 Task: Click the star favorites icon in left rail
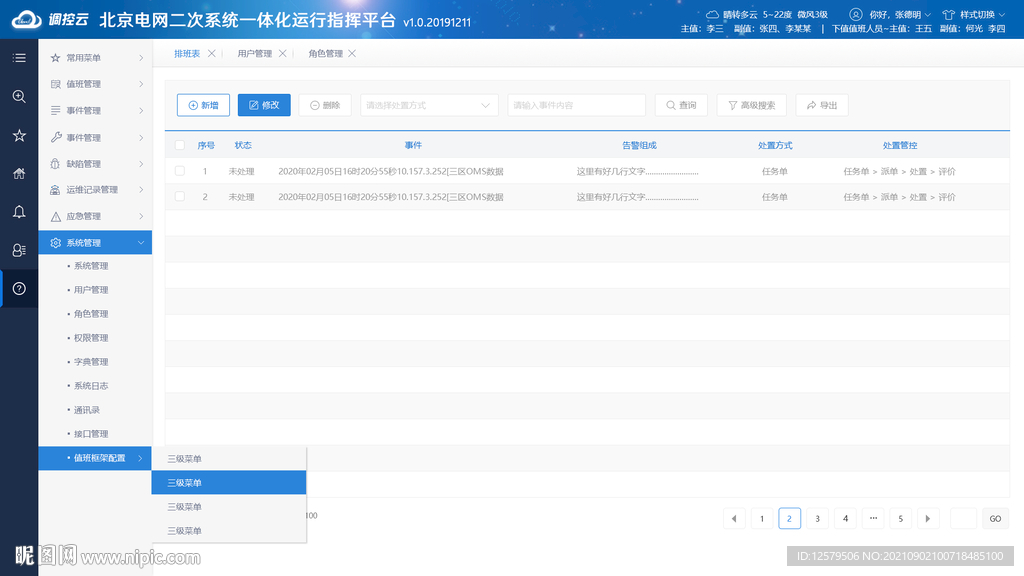point(19,135)
